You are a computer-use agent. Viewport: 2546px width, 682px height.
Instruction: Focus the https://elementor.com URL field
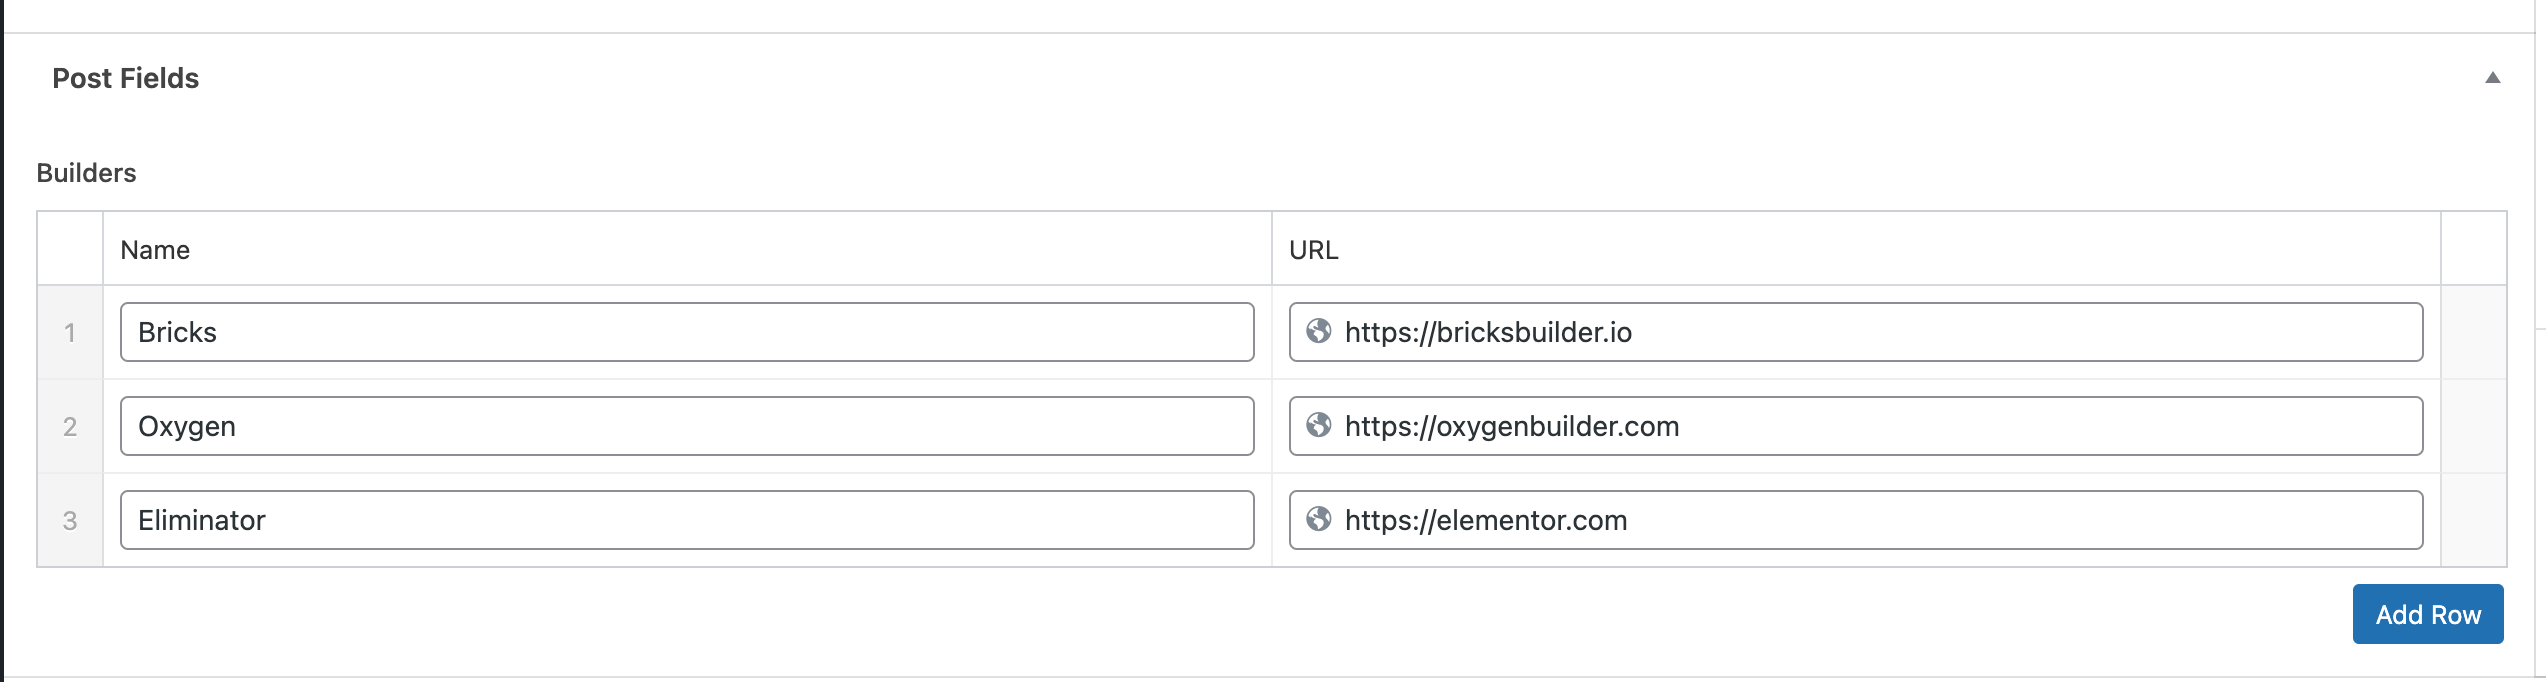tap(1856, 520)
